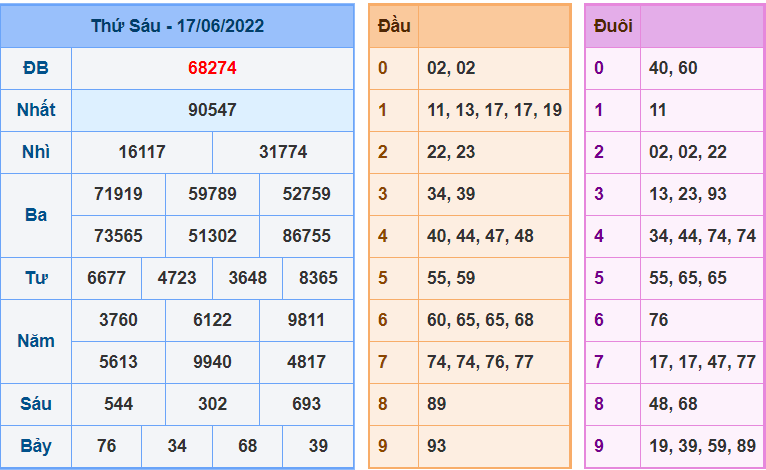Click the Đầu row value 93
Image resolution: width=766 pixels, height=470 pixels.
click(437, 446)
